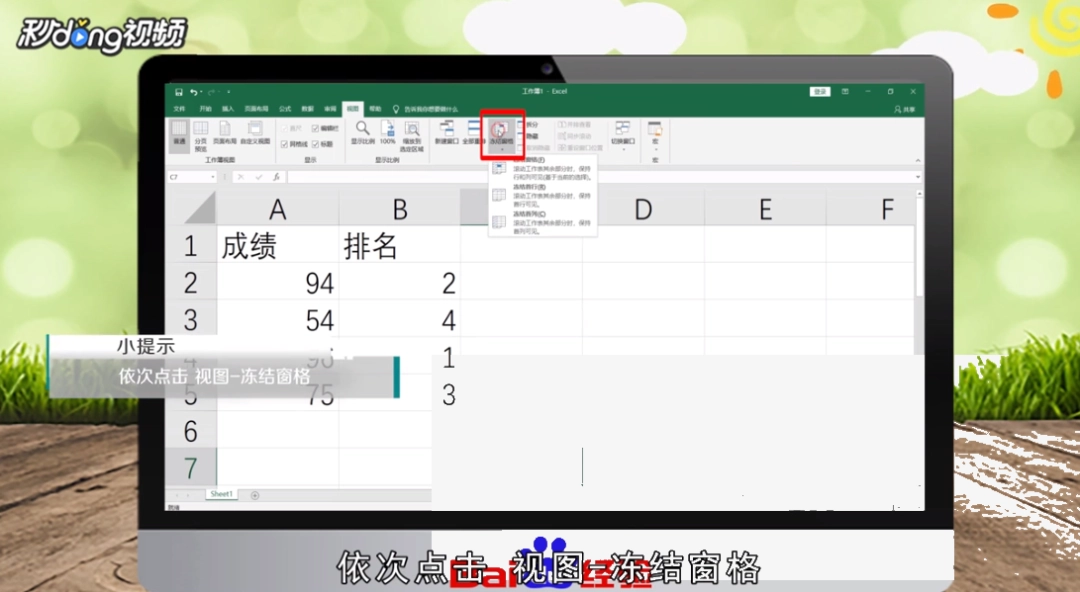Click the 共享 share button
Image resolution: width=1080 pixels, height=592 pixels.
(904, 109)
